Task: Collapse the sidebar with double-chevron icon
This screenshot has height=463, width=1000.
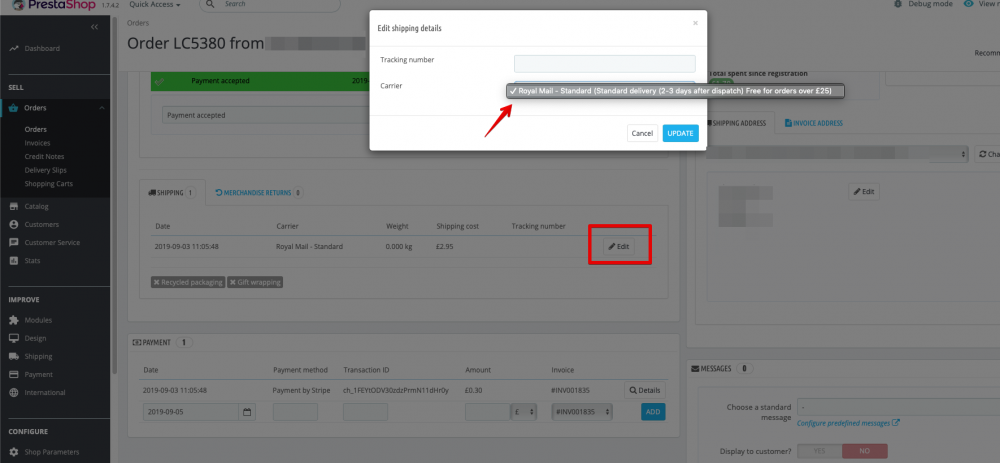Action: pos(94,27)
